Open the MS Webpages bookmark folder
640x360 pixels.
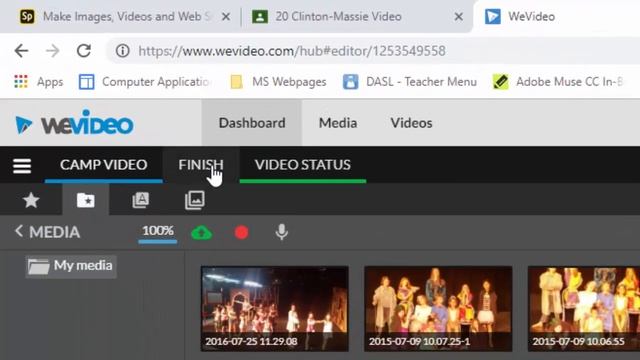278,82
